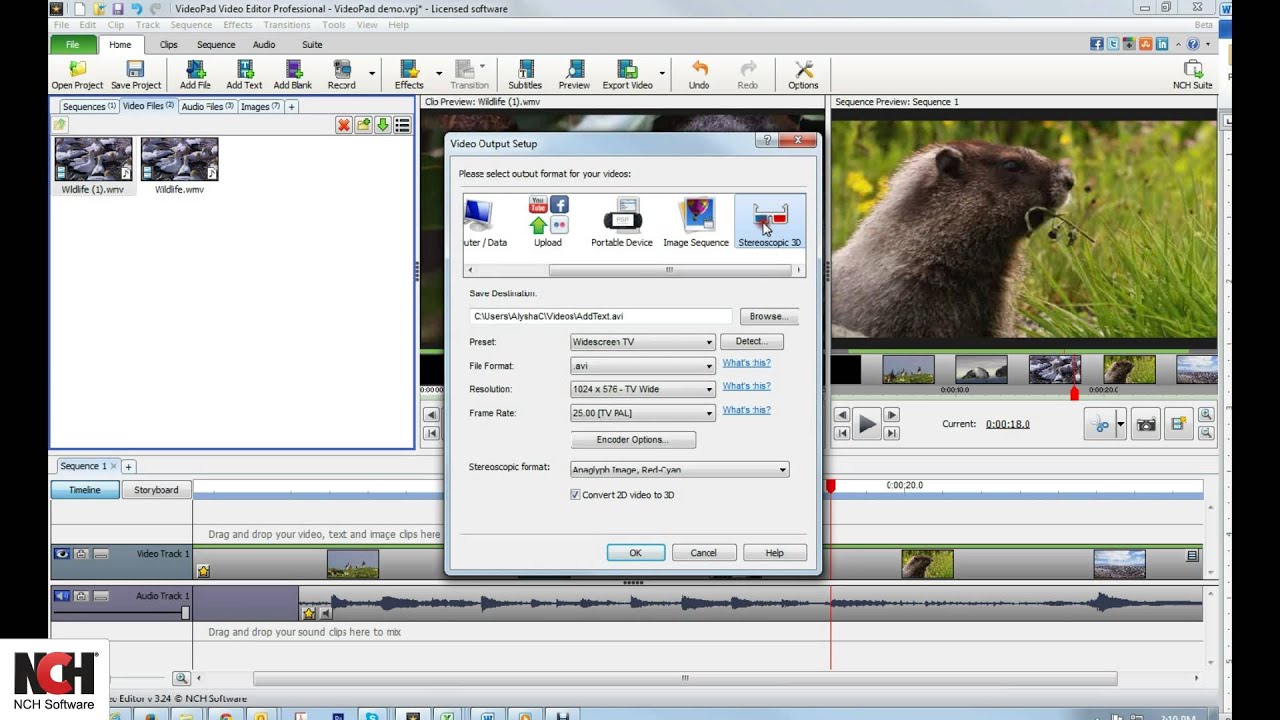Take a snapshot with the camera icon
Viewport: 1280px width, 720px height.
1146,424
